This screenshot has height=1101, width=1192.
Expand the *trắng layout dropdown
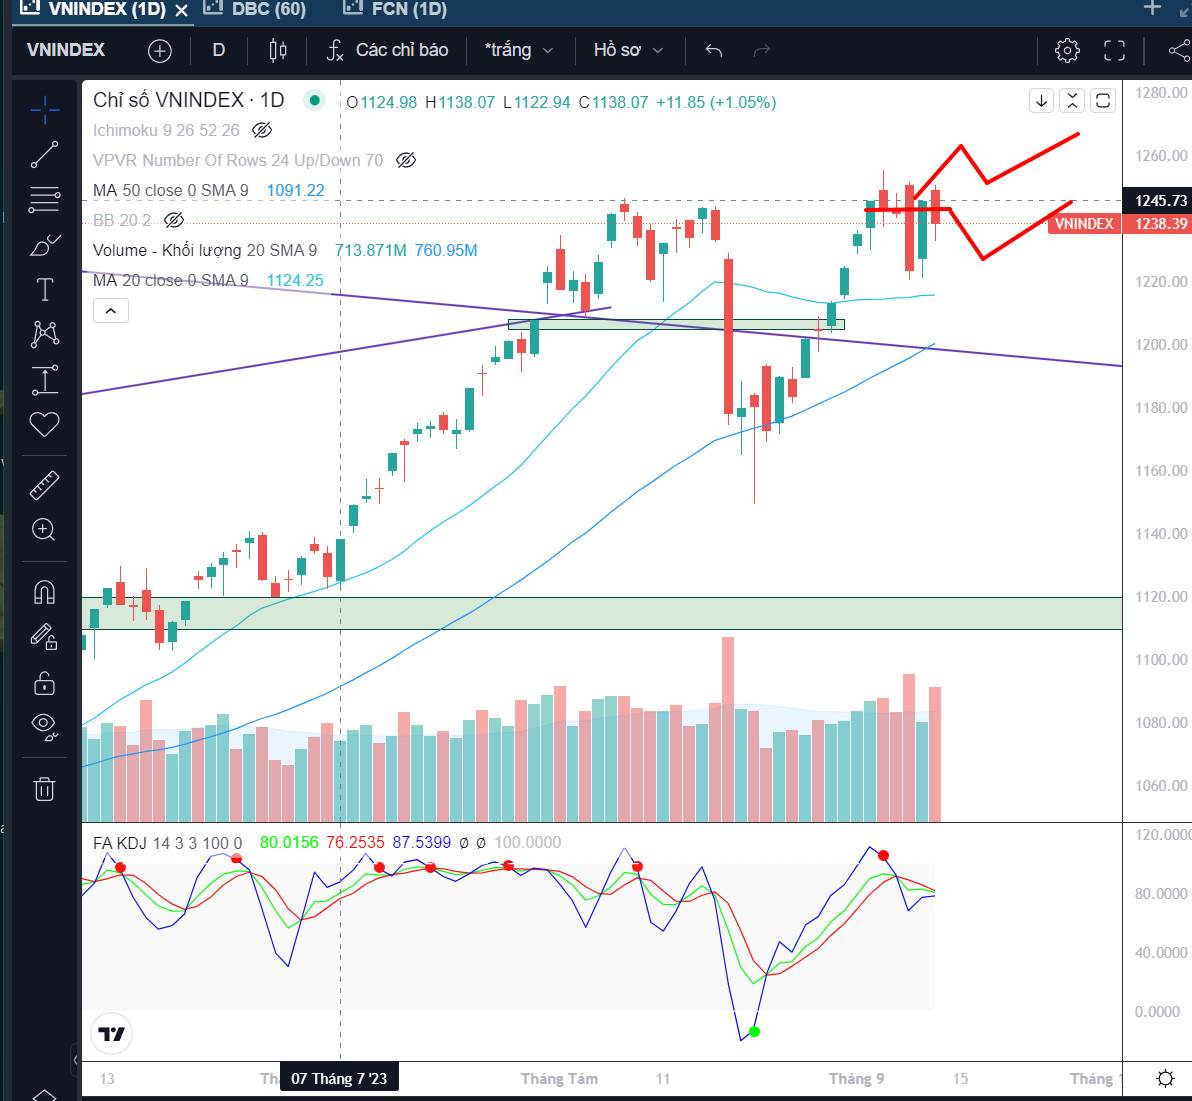point(518,51)
